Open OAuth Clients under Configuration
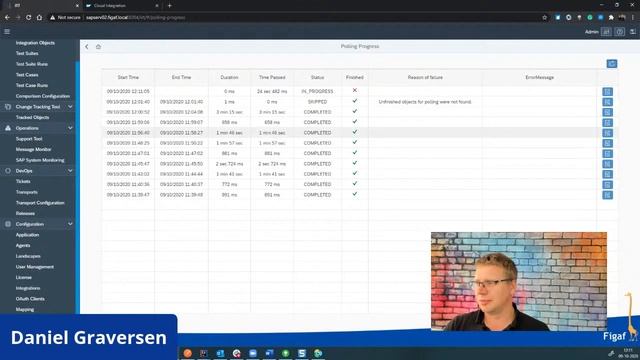 point(30,299)
